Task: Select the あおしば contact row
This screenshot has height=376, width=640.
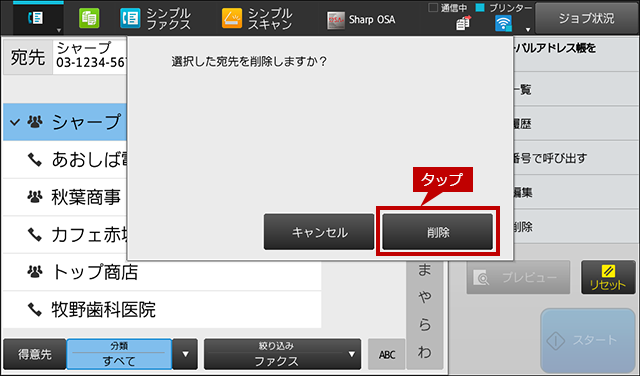Action: click(x=65, y=160)
